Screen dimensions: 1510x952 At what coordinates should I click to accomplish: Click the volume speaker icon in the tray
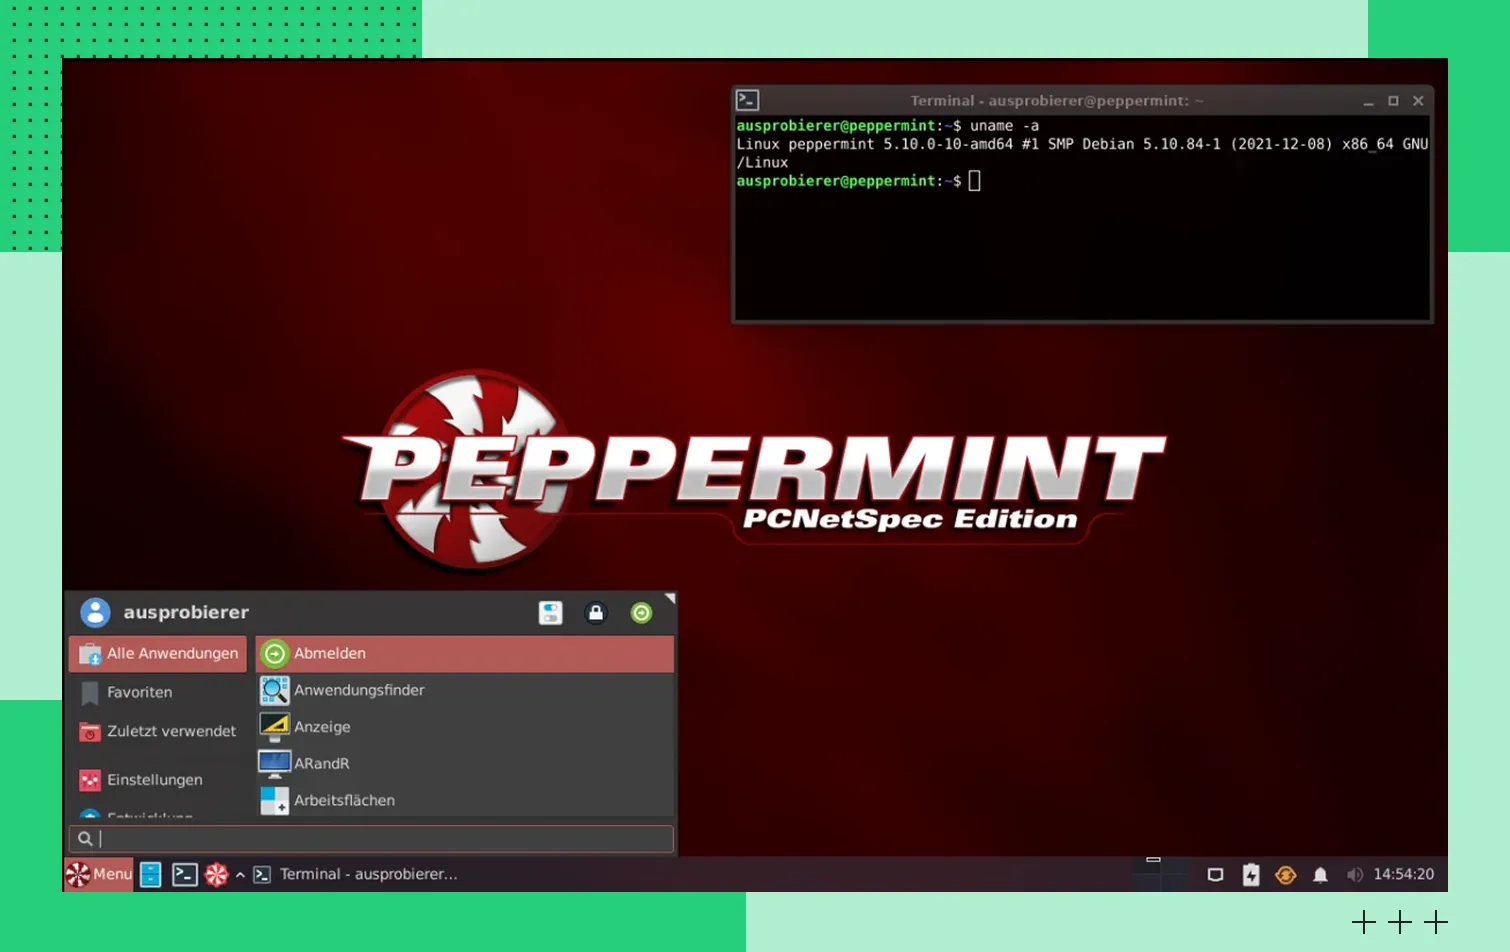coord(1354,875)
